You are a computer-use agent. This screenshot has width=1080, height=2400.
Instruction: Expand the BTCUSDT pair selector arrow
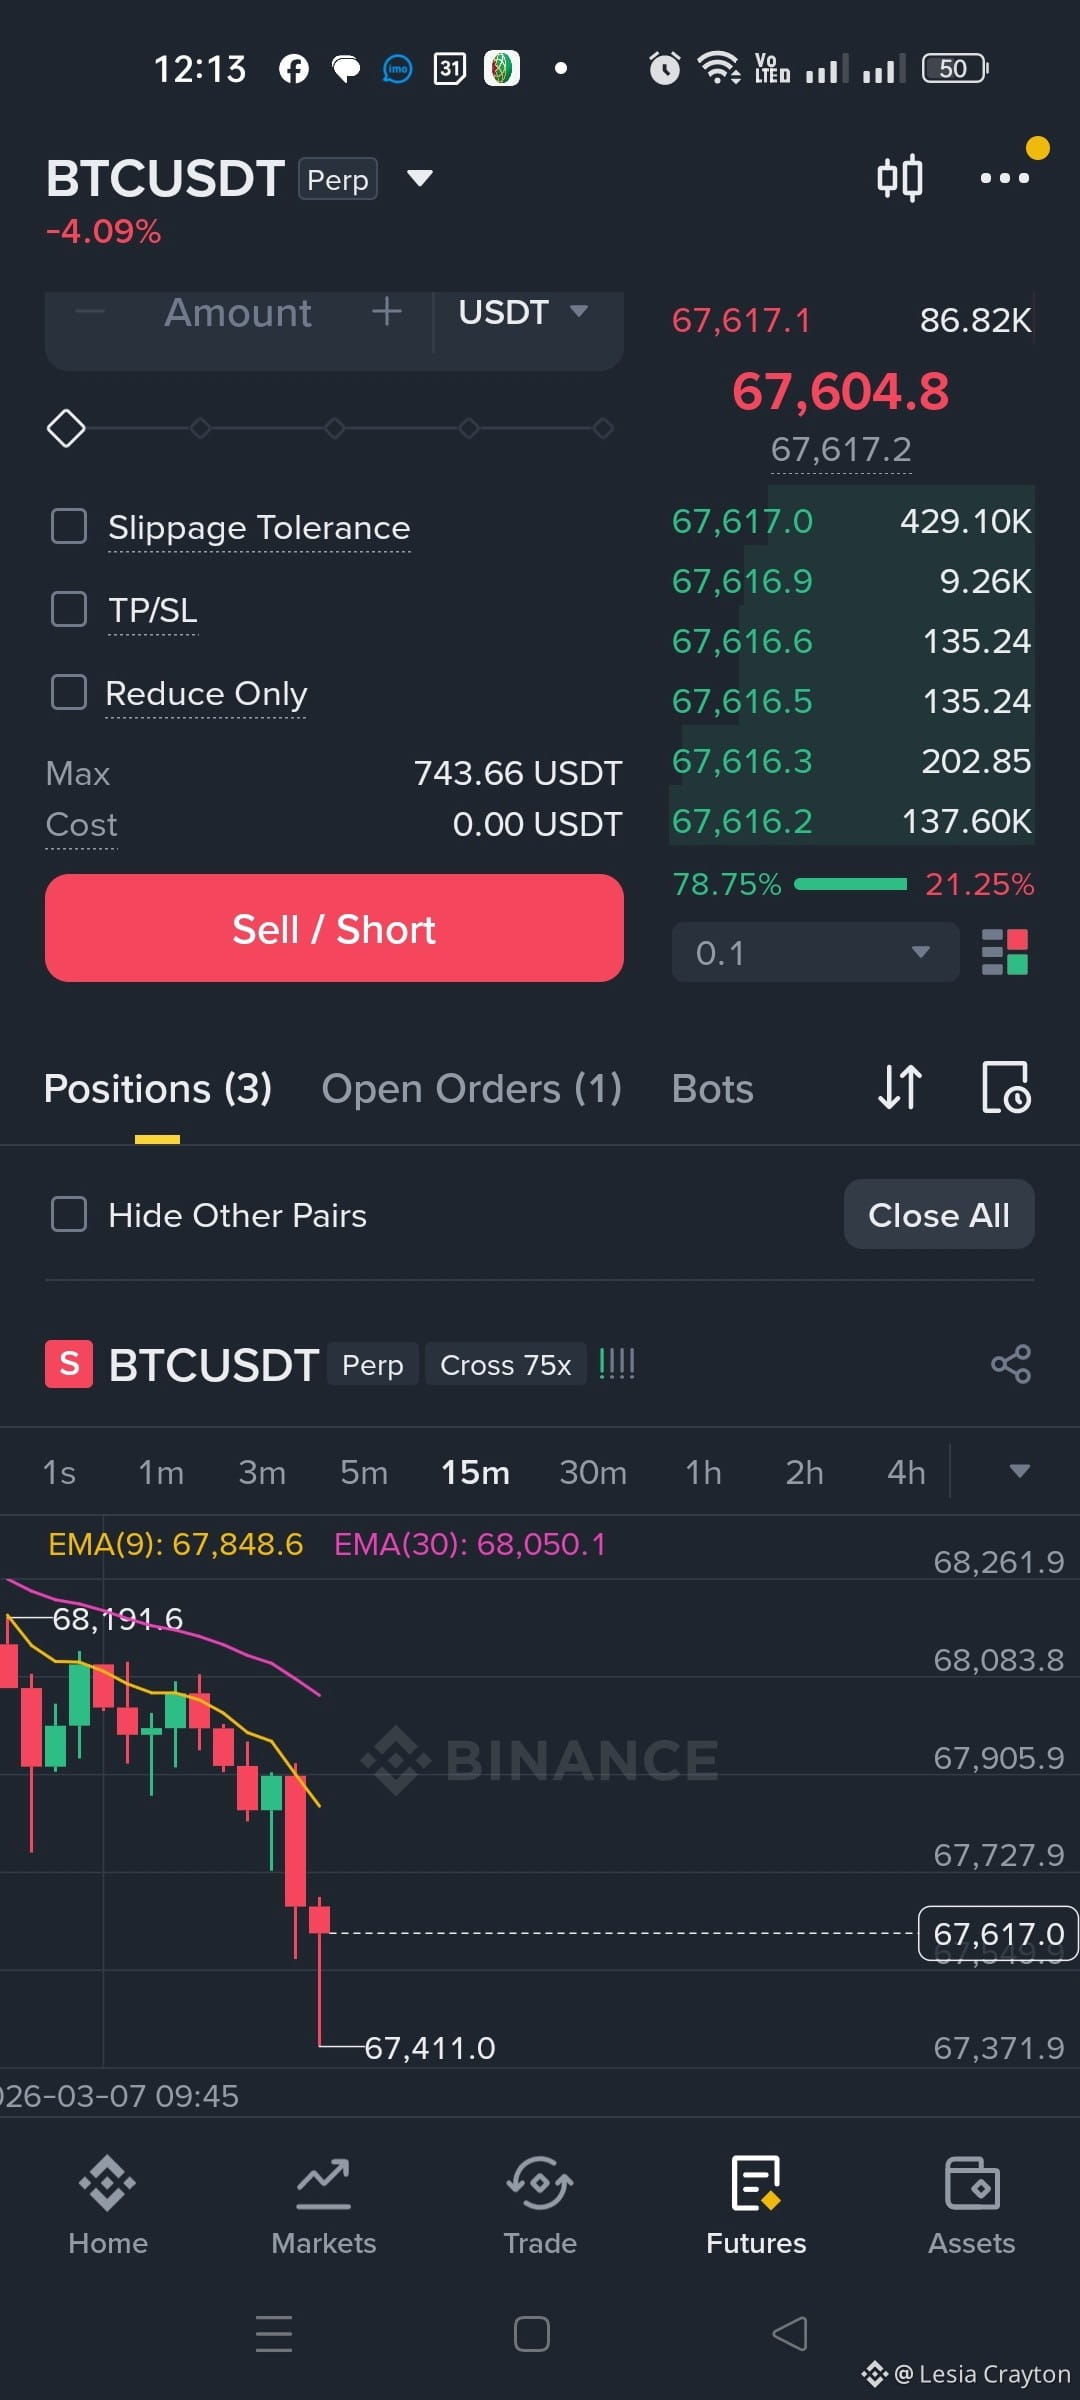pos(420,179)
